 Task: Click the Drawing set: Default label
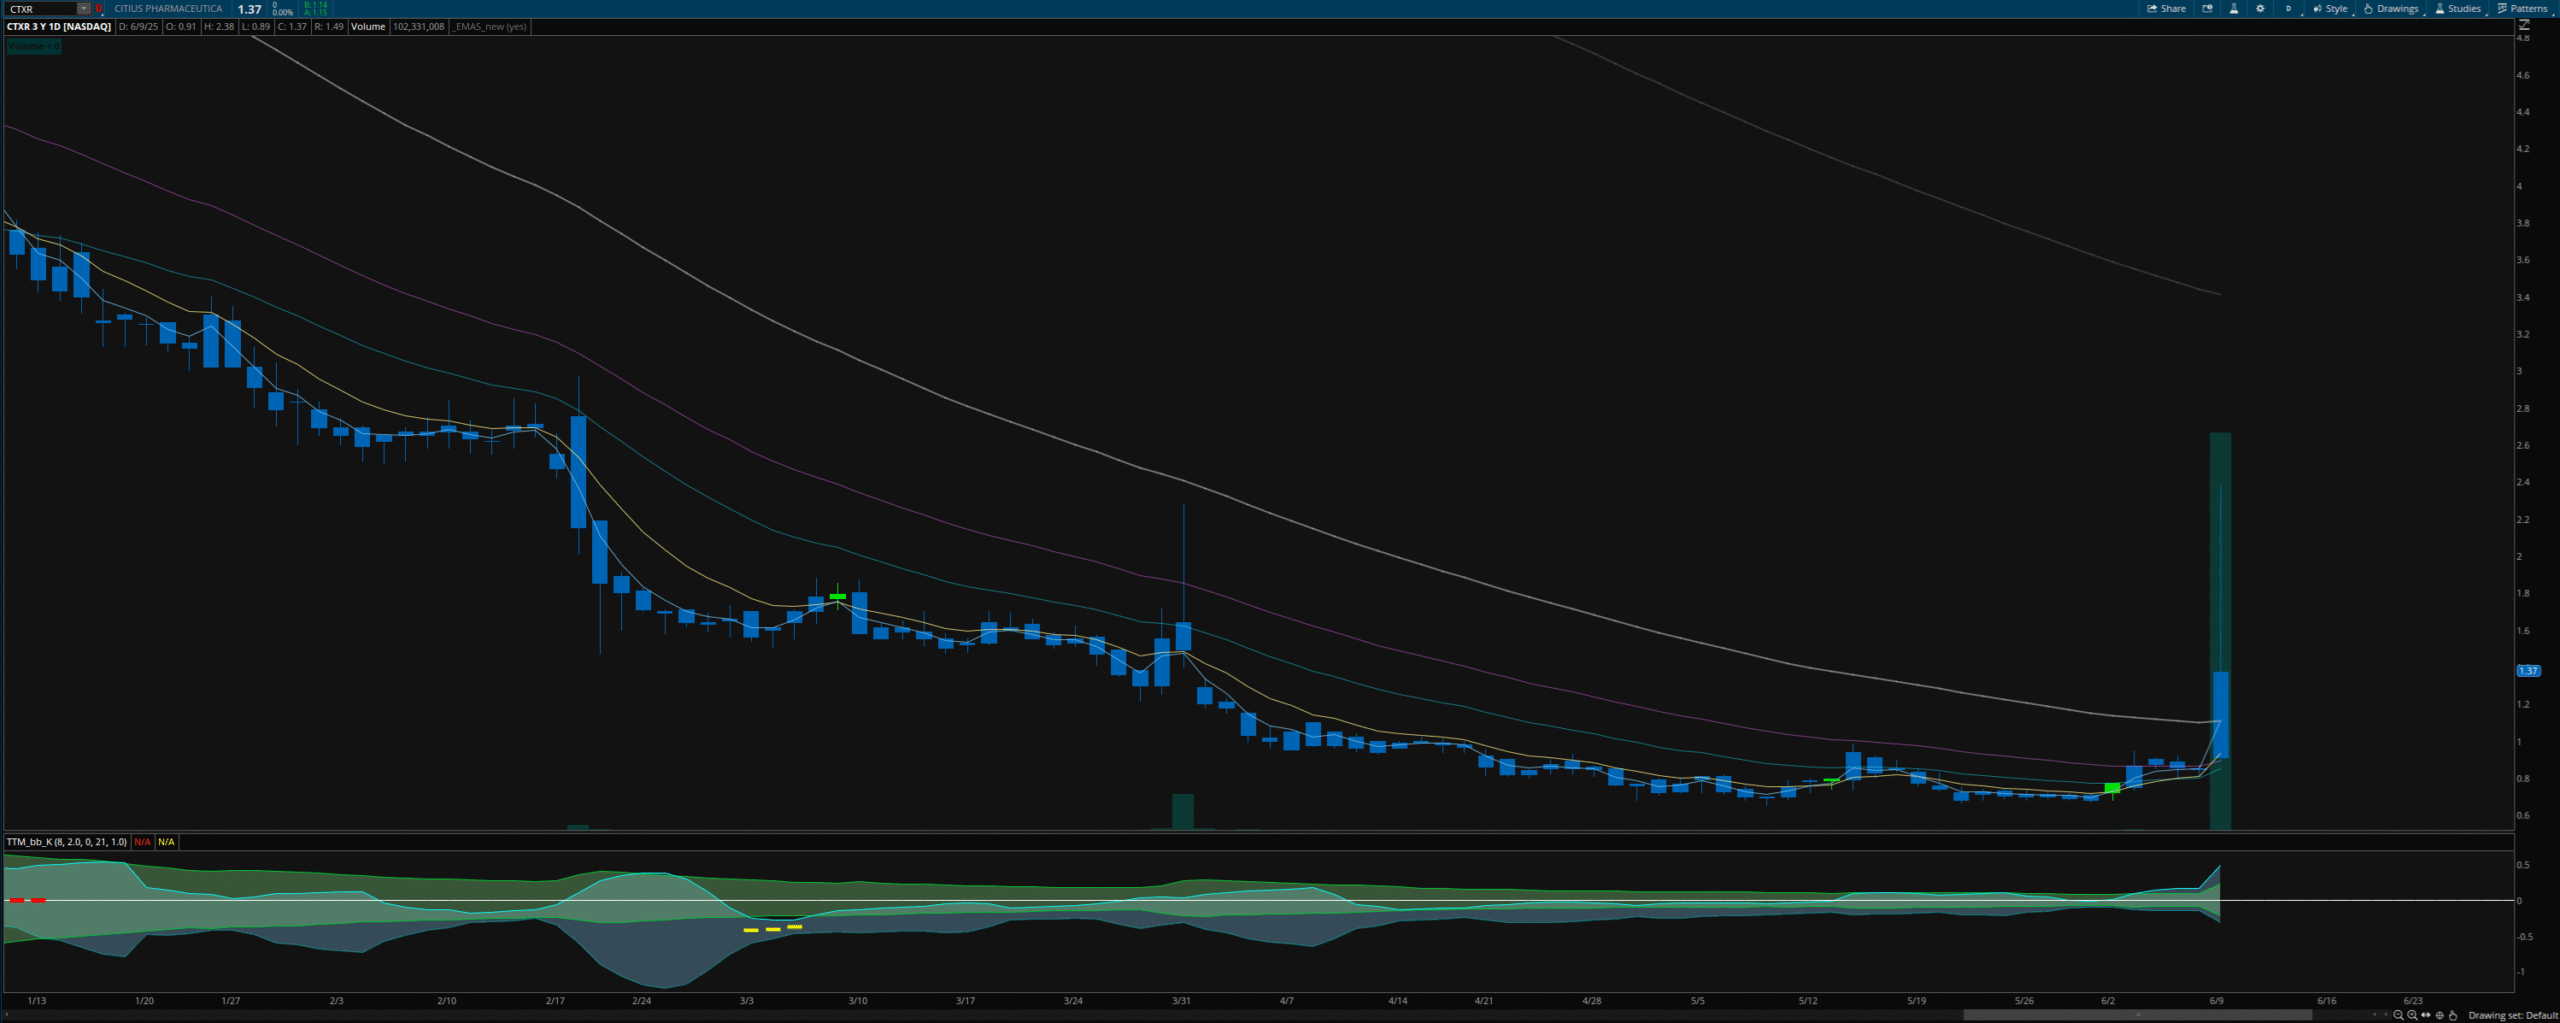[2512, 1015]
